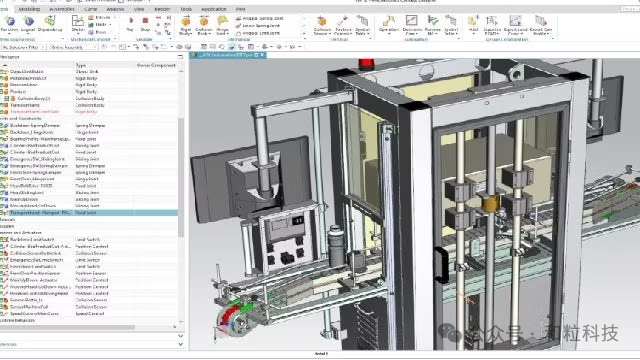Select the Rigid Body tool
The height and width of the screenshot is (360, 640).
(186, 25)
